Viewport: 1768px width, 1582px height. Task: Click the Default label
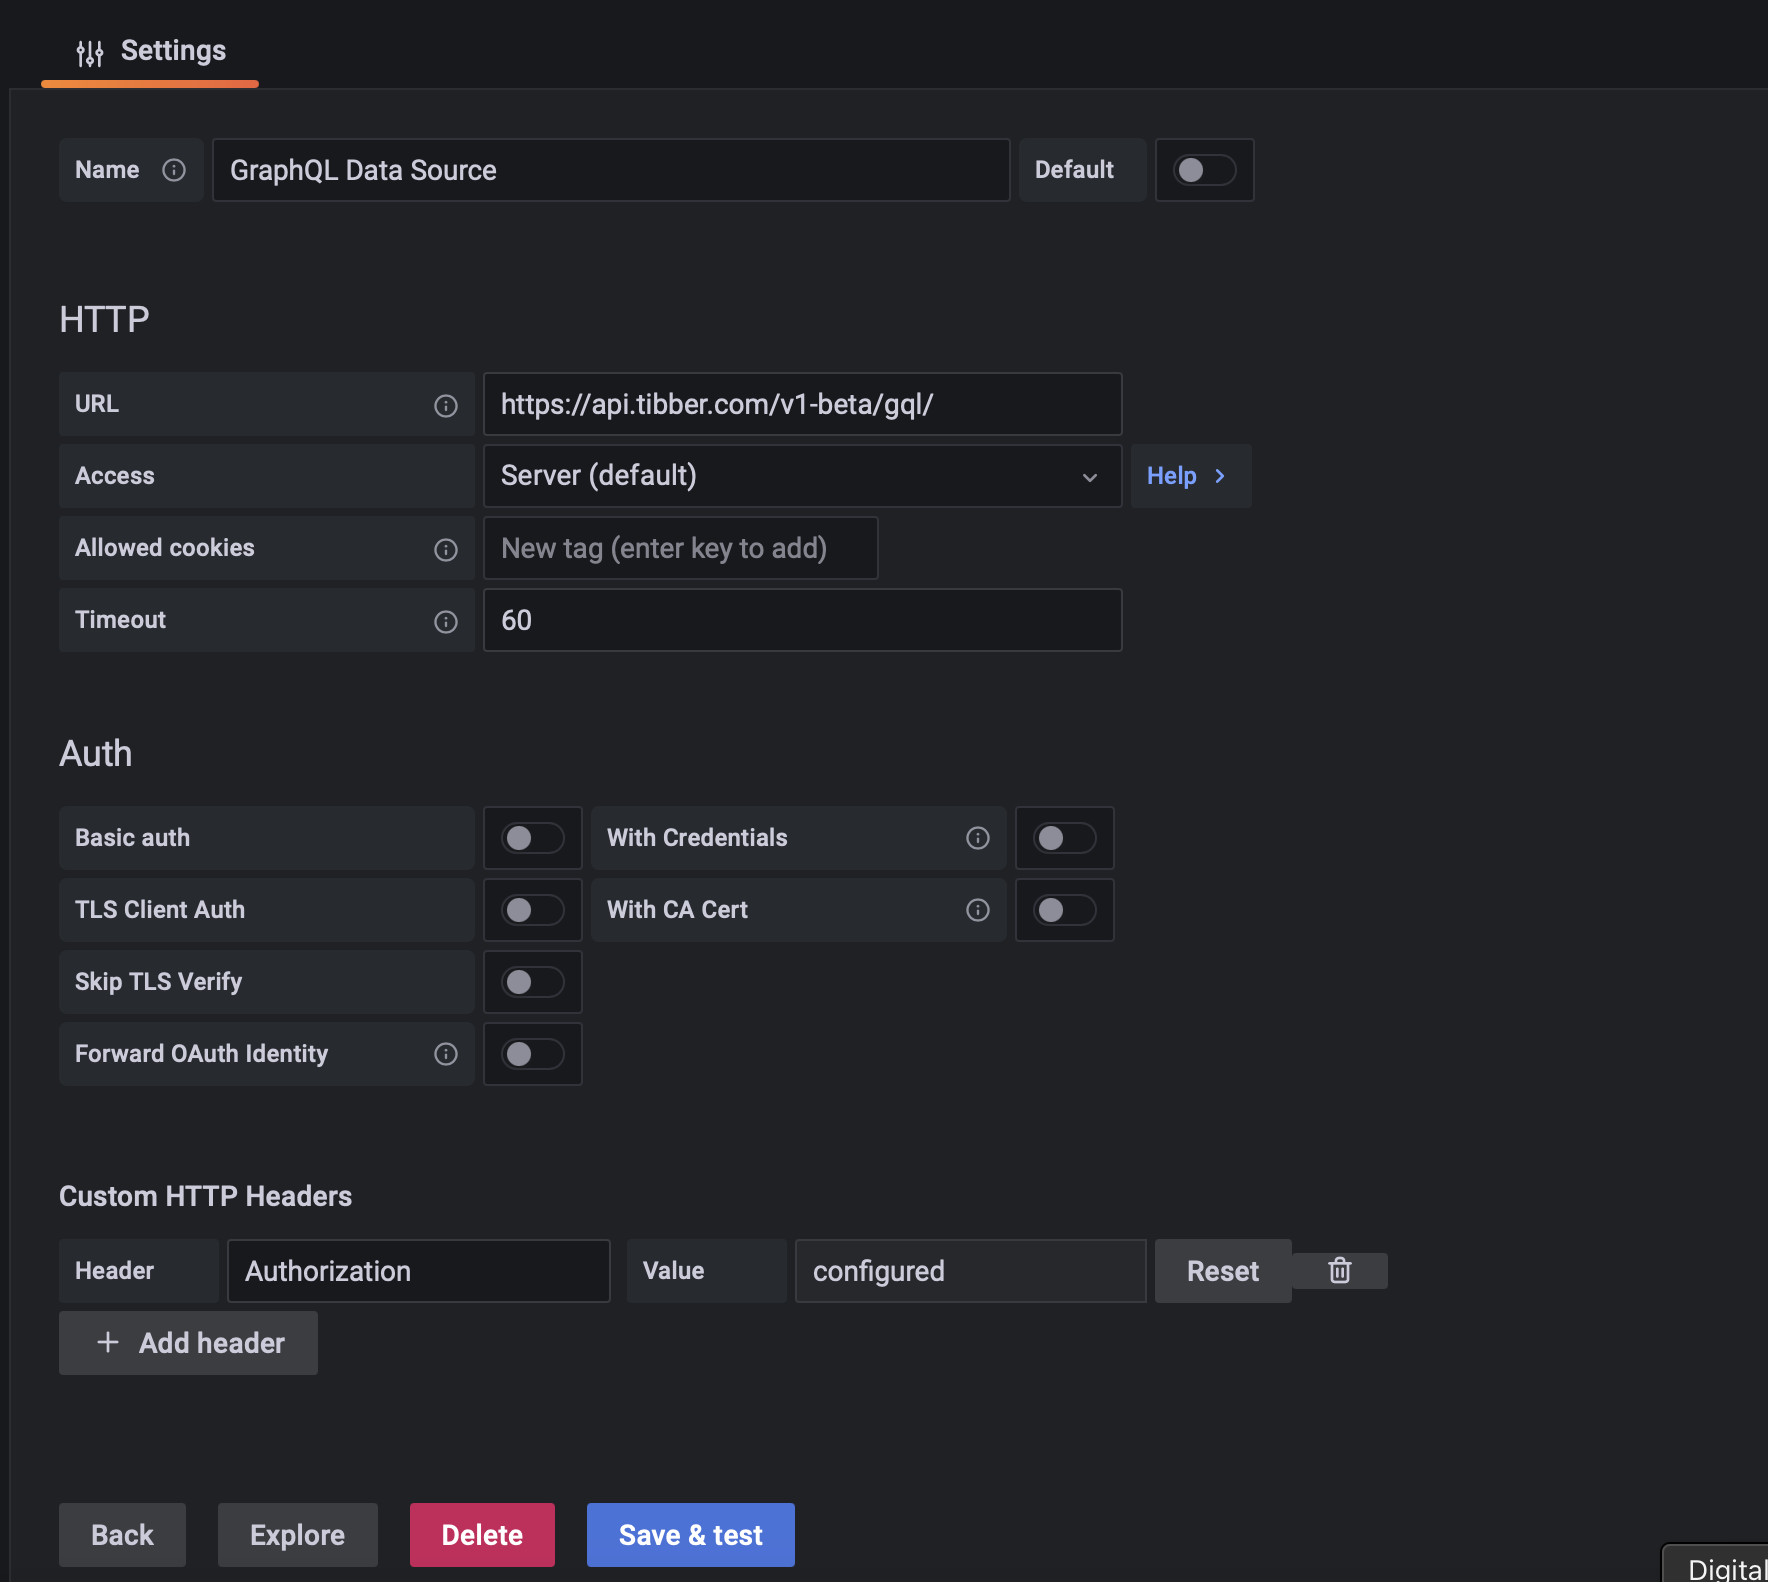(x=1074, y=170)
